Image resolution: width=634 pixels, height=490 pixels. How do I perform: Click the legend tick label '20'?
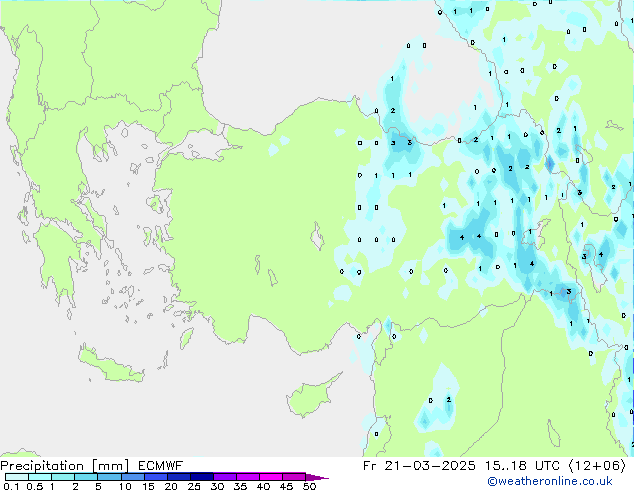click(x=171, y=486)
